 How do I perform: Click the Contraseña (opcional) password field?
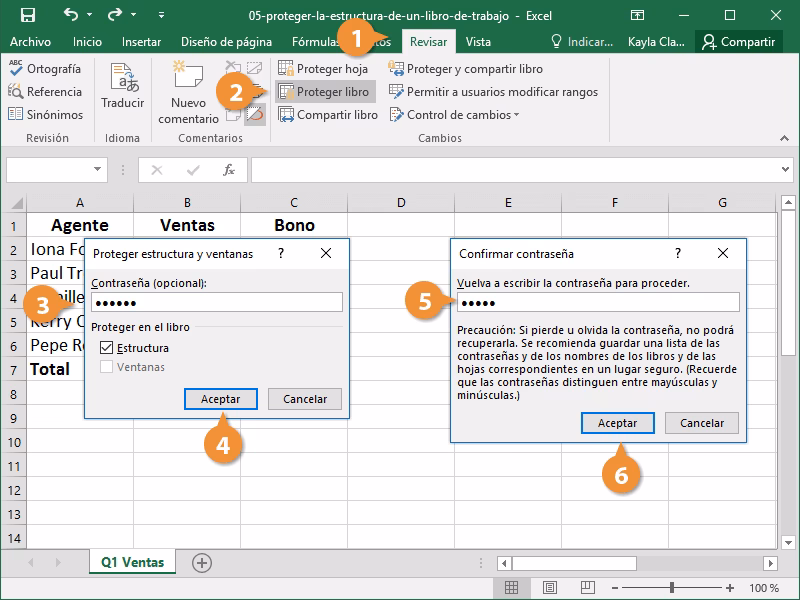pyautogui.click(x=216, y=302)
